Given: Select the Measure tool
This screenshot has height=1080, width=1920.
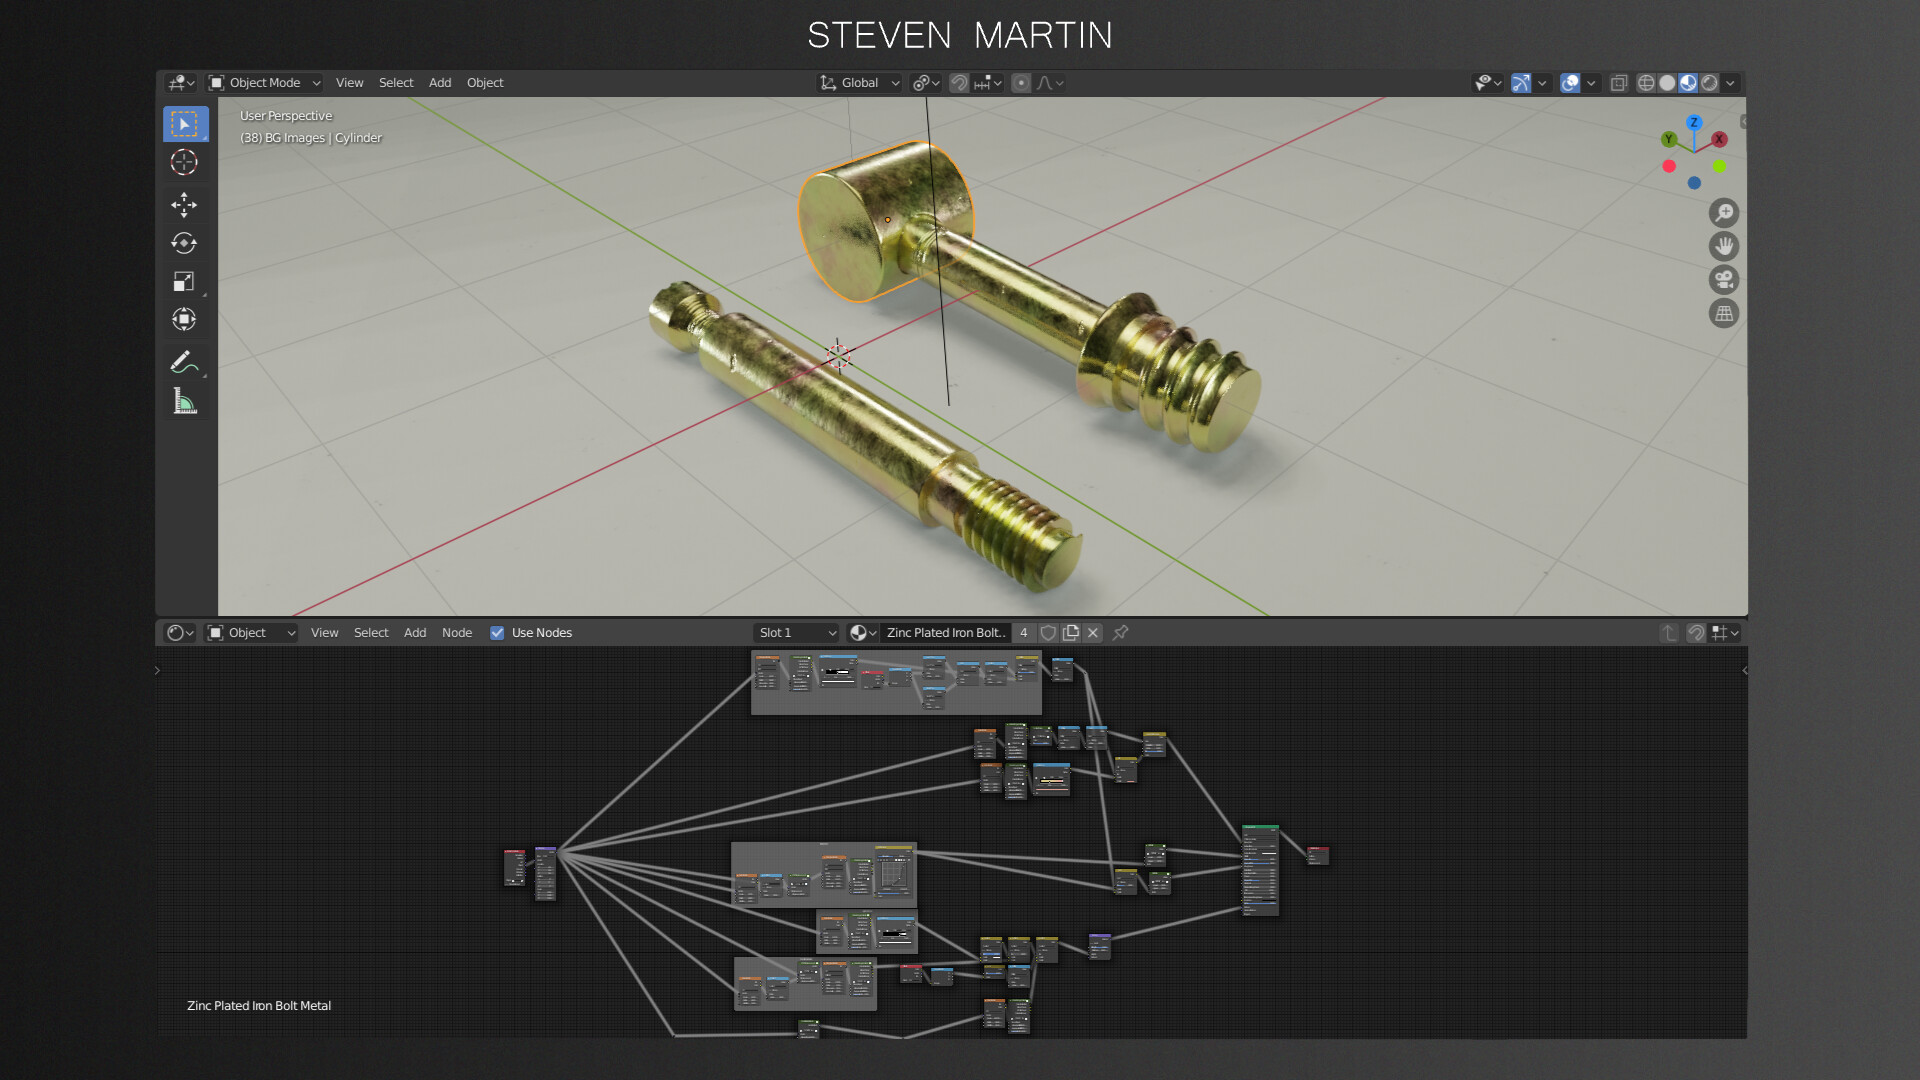Looking at the screenshot, I should (x=184, y=402).
